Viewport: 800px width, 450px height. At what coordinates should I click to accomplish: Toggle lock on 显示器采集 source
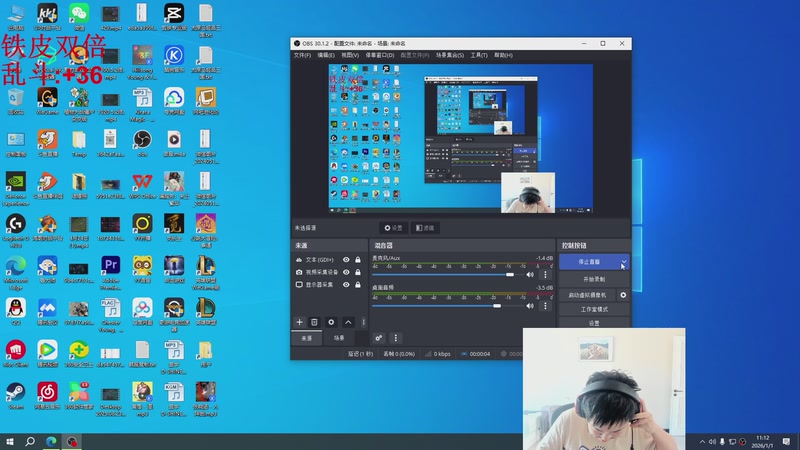pos(358,285)
